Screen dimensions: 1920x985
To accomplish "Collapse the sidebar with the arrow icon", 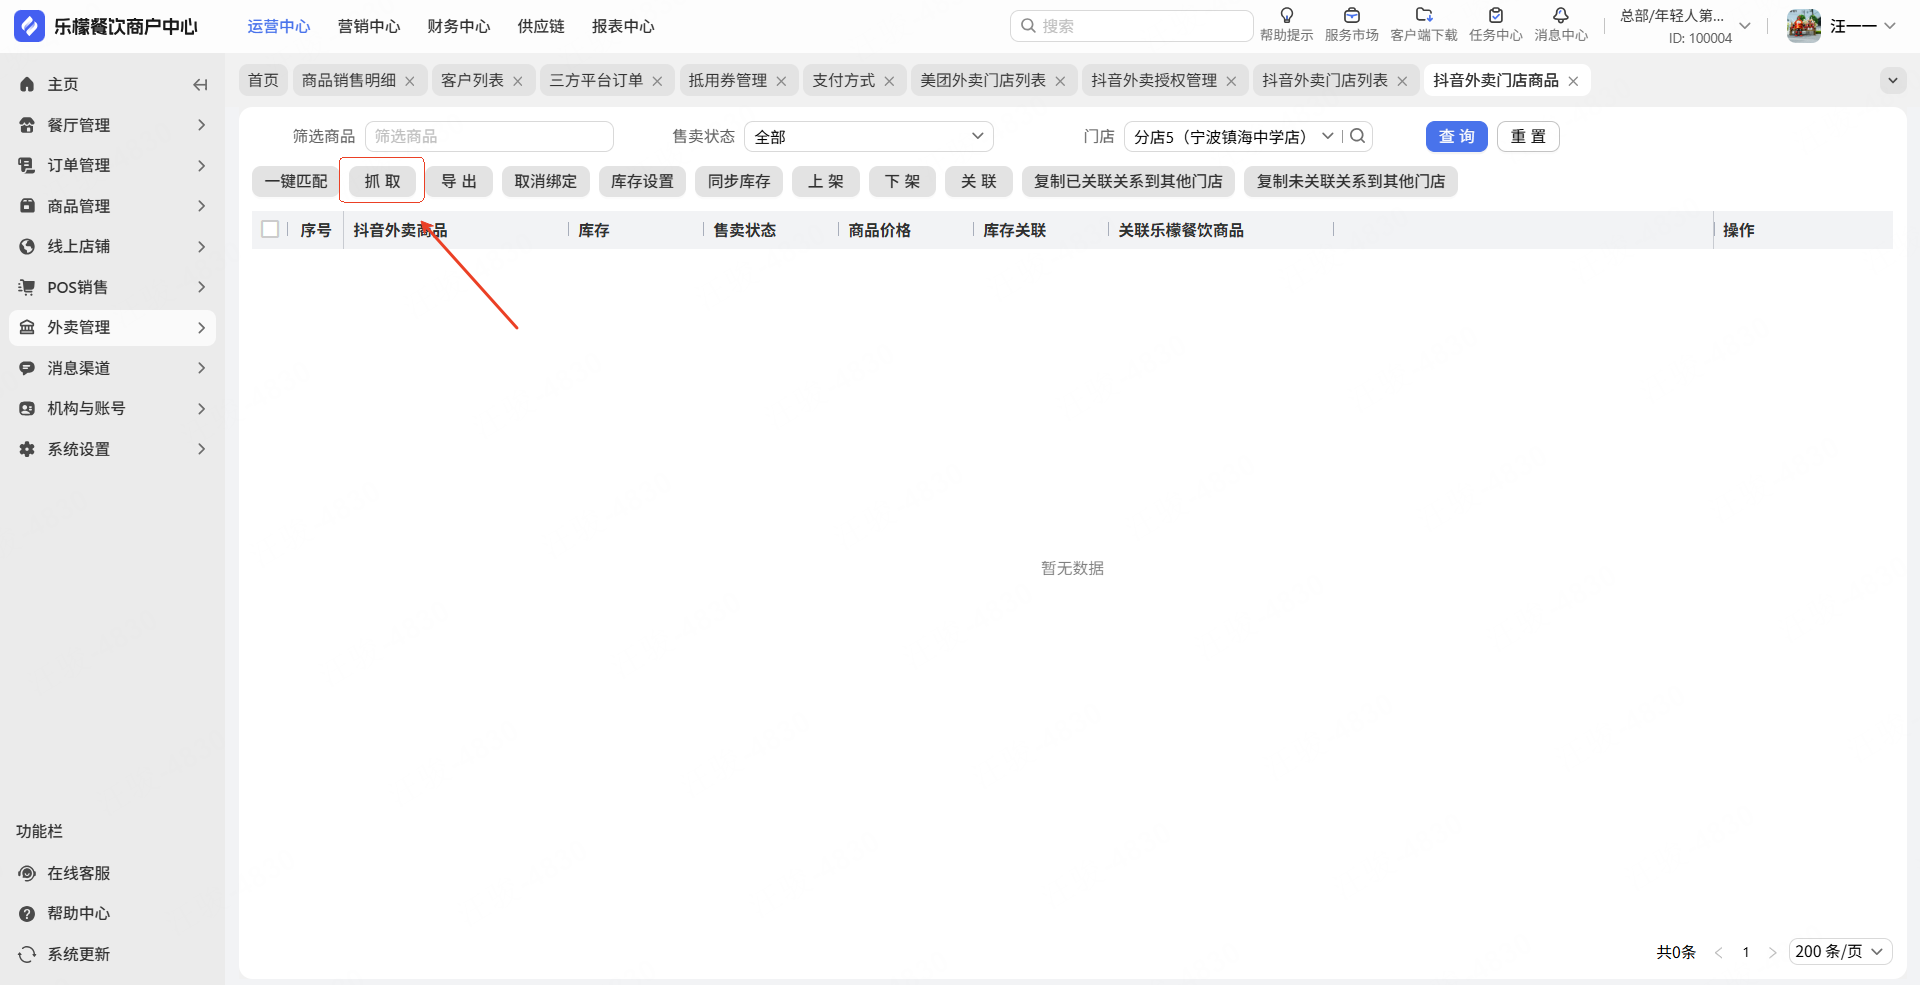I will coord(200,85).
